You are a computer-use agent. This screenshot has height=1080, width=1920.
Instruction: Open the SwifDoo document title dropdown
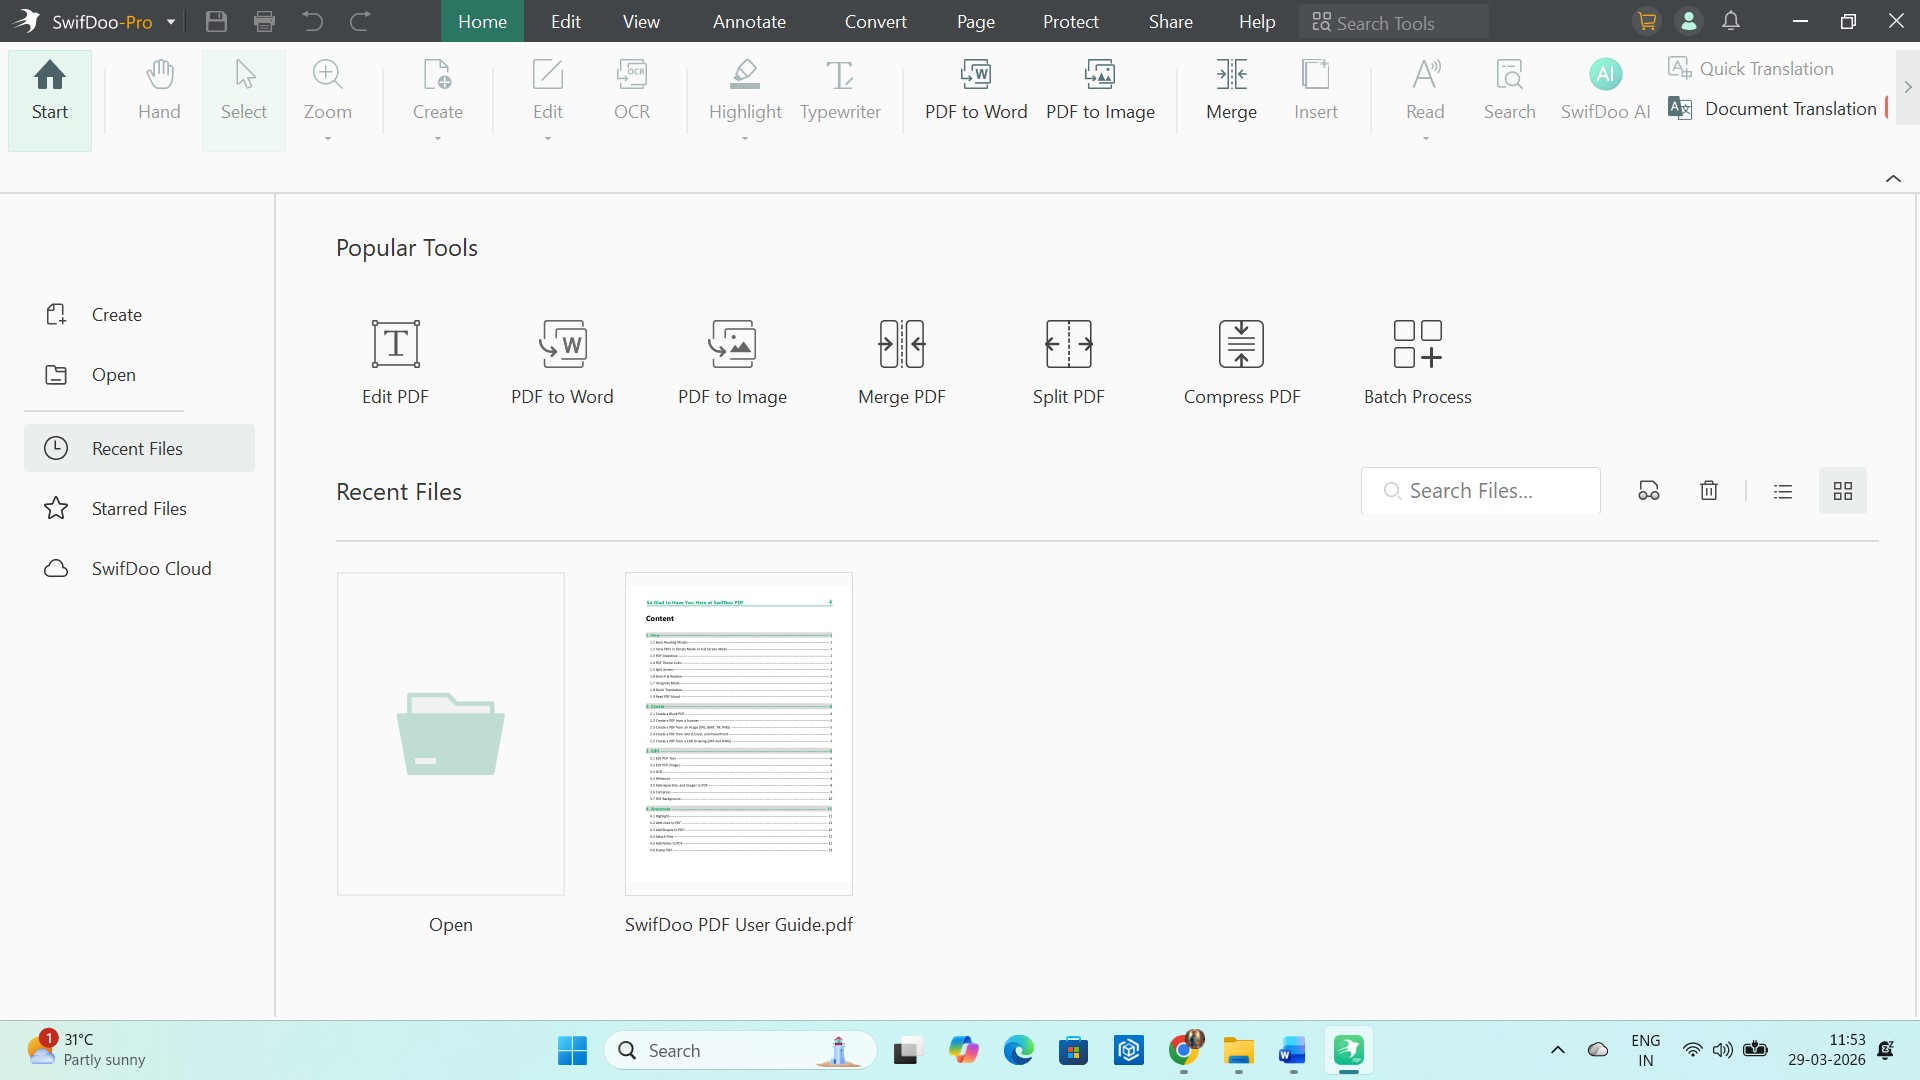(171, 21)
